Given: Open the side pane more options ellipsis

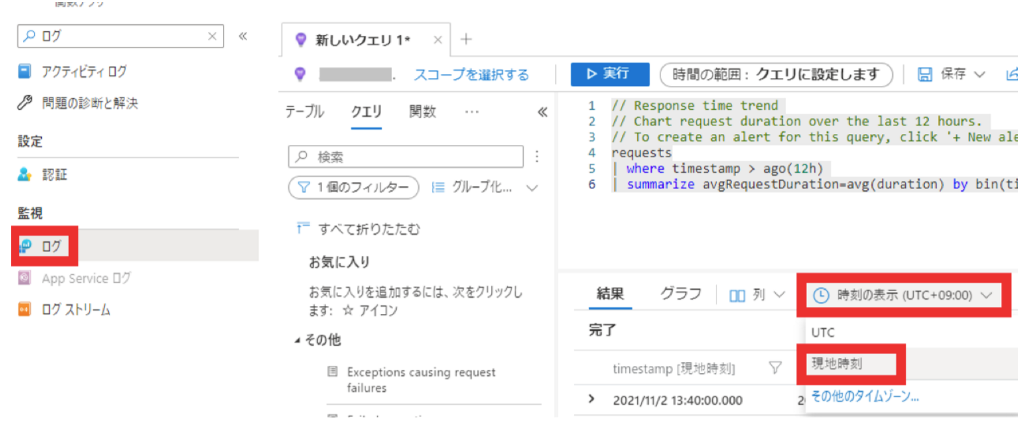Looking at the screenshot, I should coord(471,112).
